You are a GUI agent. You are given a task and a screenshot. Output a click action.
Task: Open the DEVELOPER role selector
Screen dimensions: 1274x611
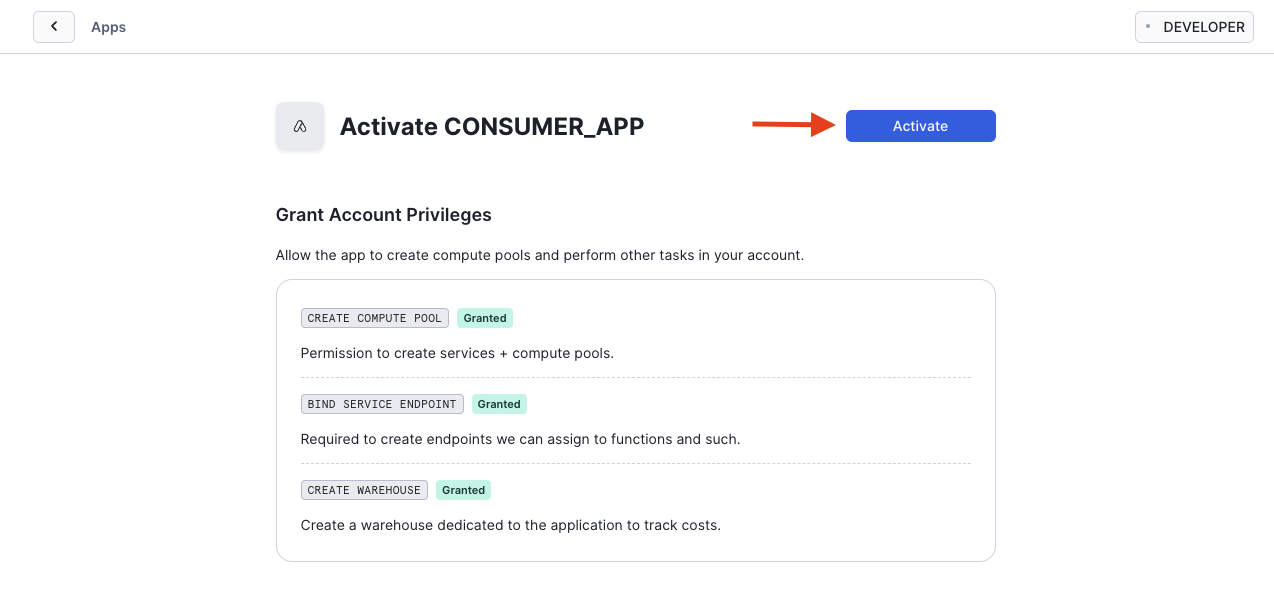[x=1194, y=27]
